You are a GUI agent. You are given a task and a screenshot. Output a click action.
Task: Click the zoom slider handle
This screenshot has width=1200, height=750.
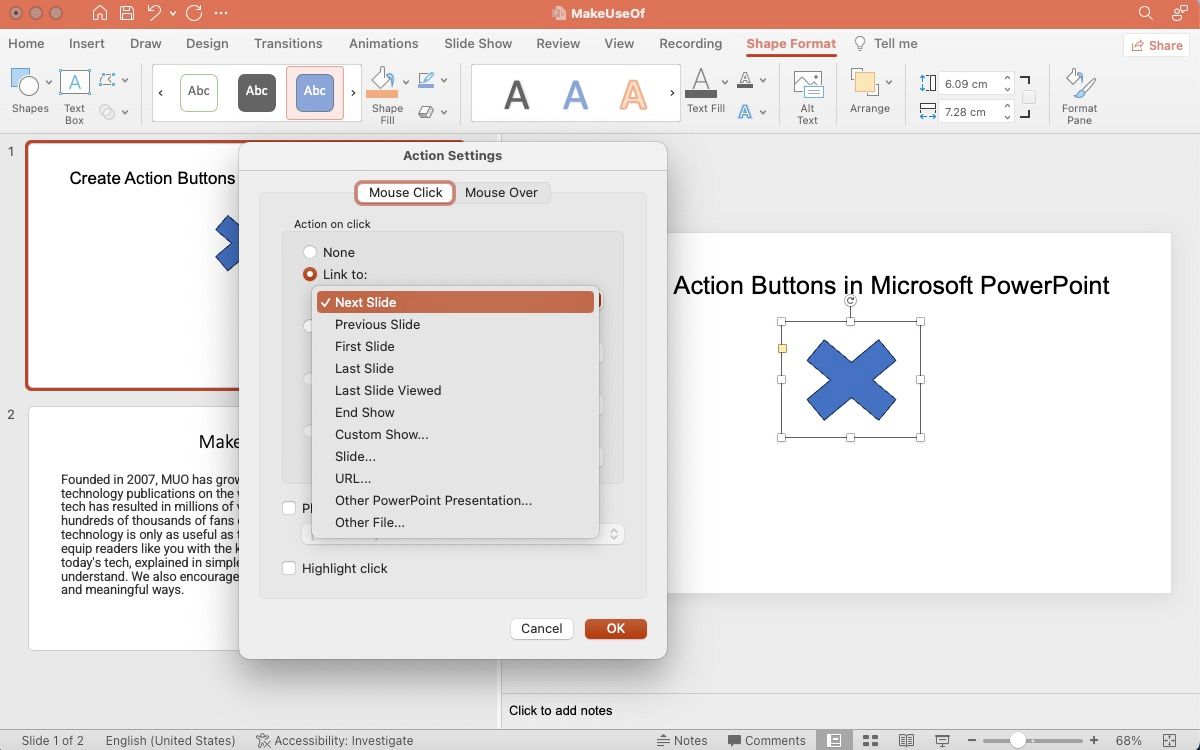(x=1017, y=740)
